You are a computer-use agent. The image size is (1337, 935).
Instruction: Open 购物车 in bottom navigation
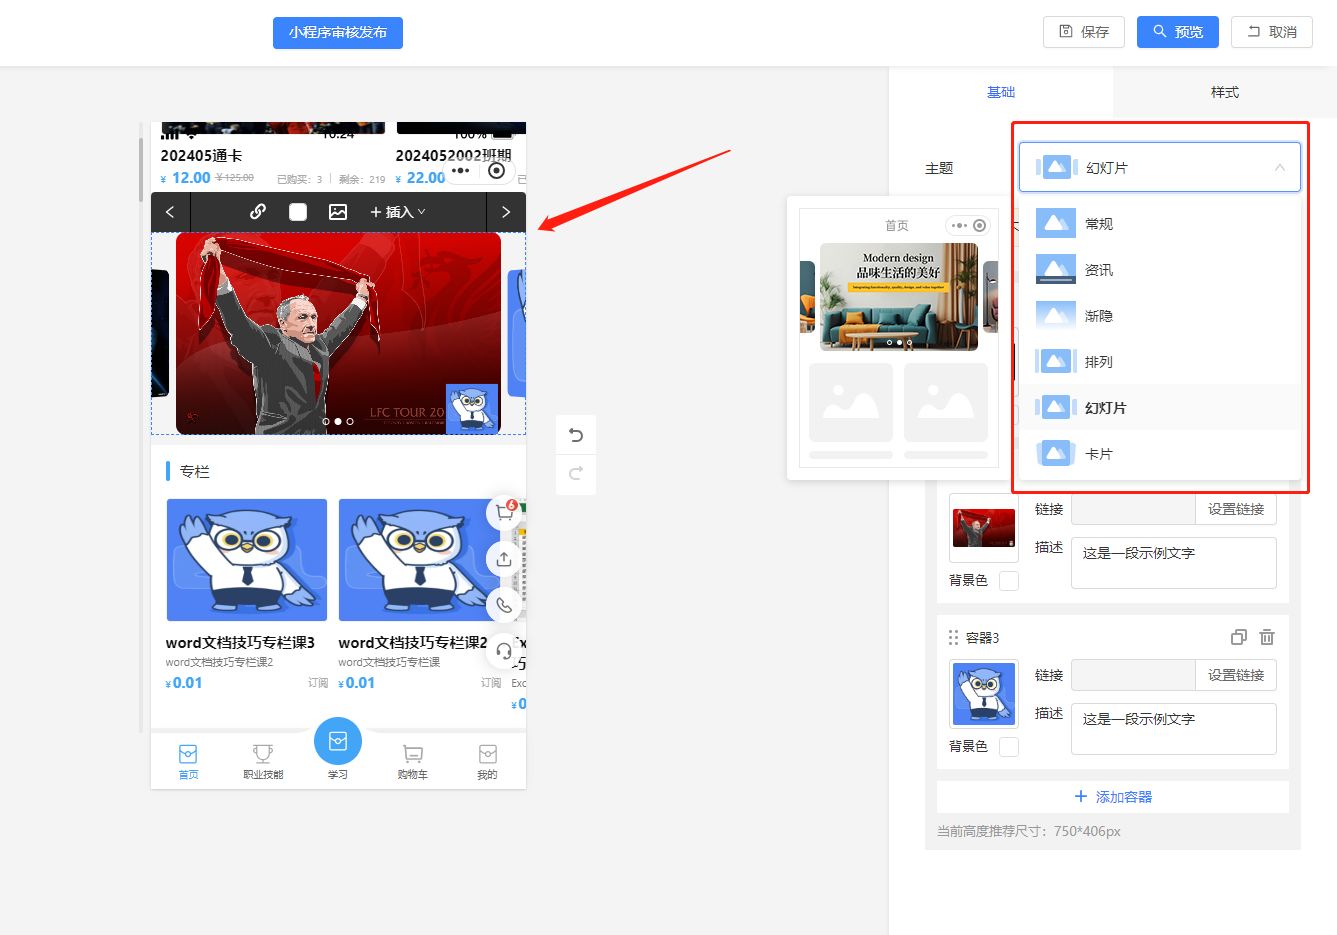(412, 761)
